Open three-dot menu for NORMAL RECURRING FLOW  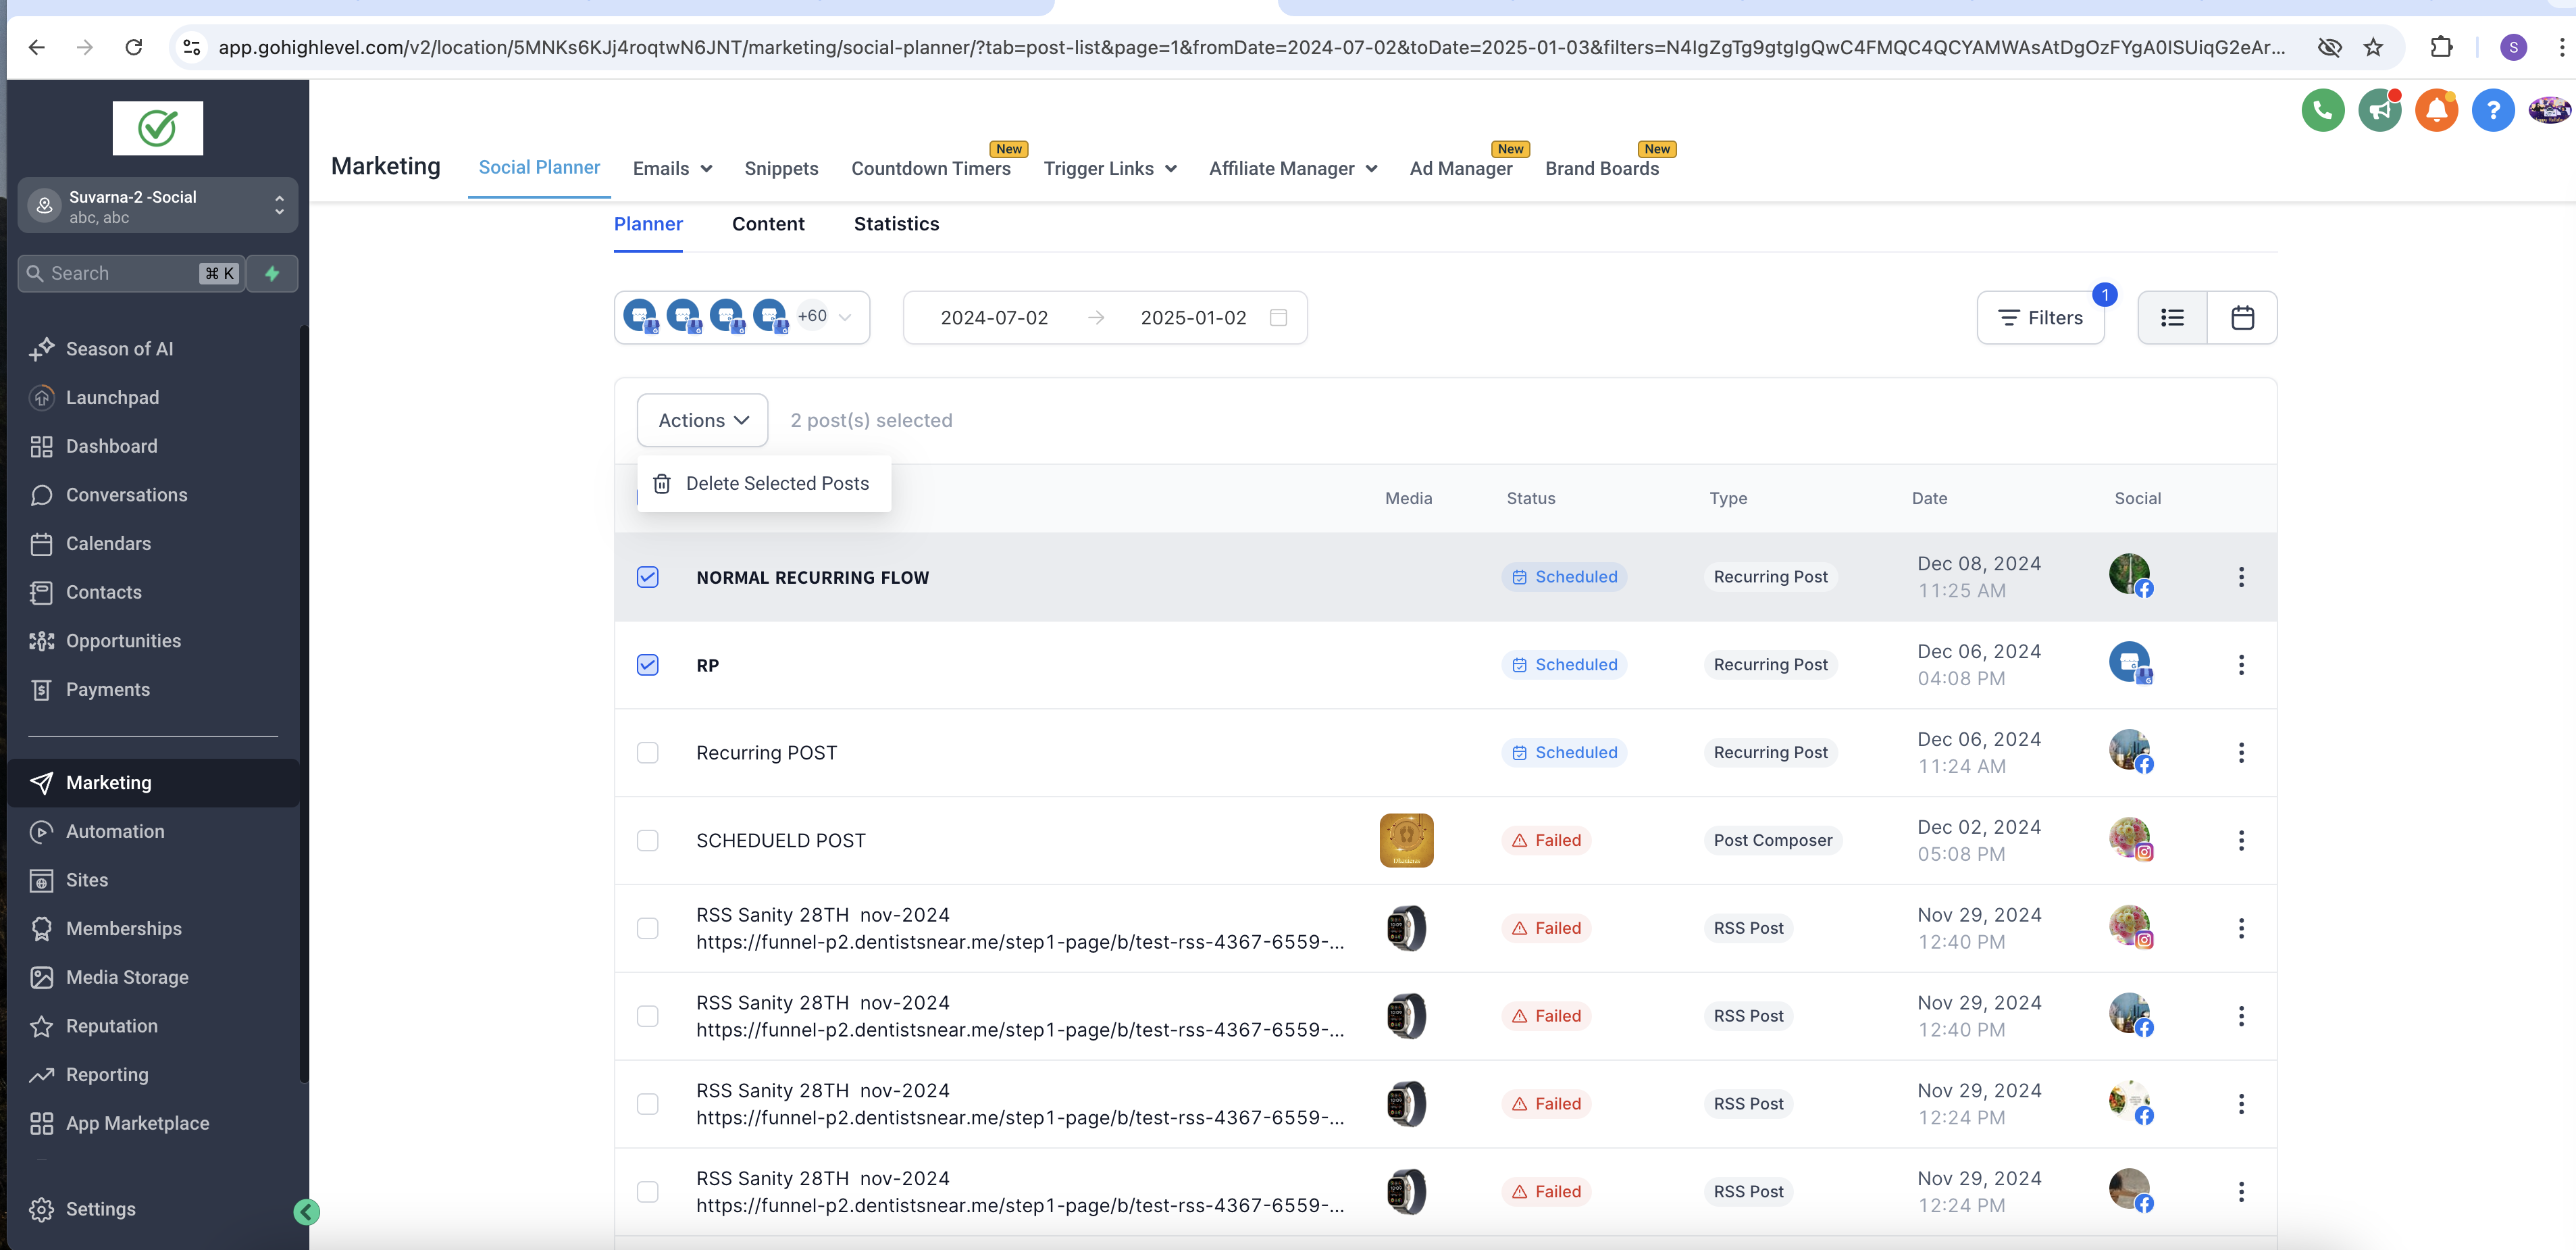[2241, 577]
